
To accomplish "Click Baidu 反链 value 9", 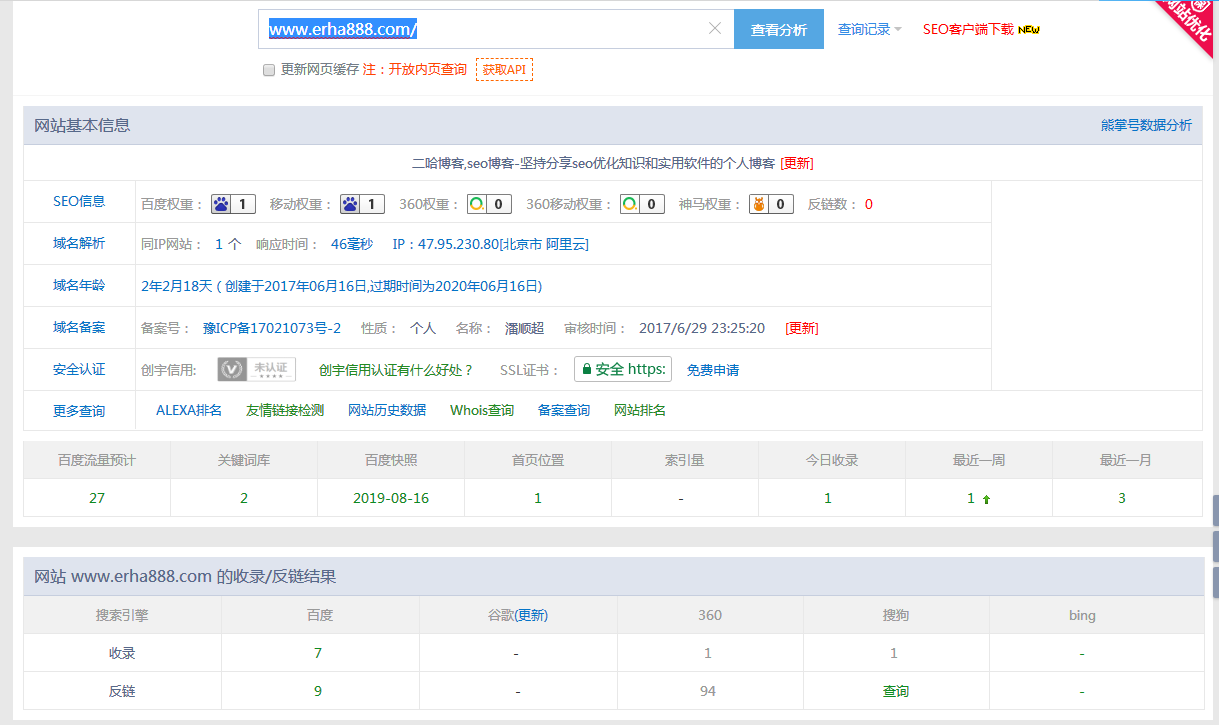I will pos(318,691).
